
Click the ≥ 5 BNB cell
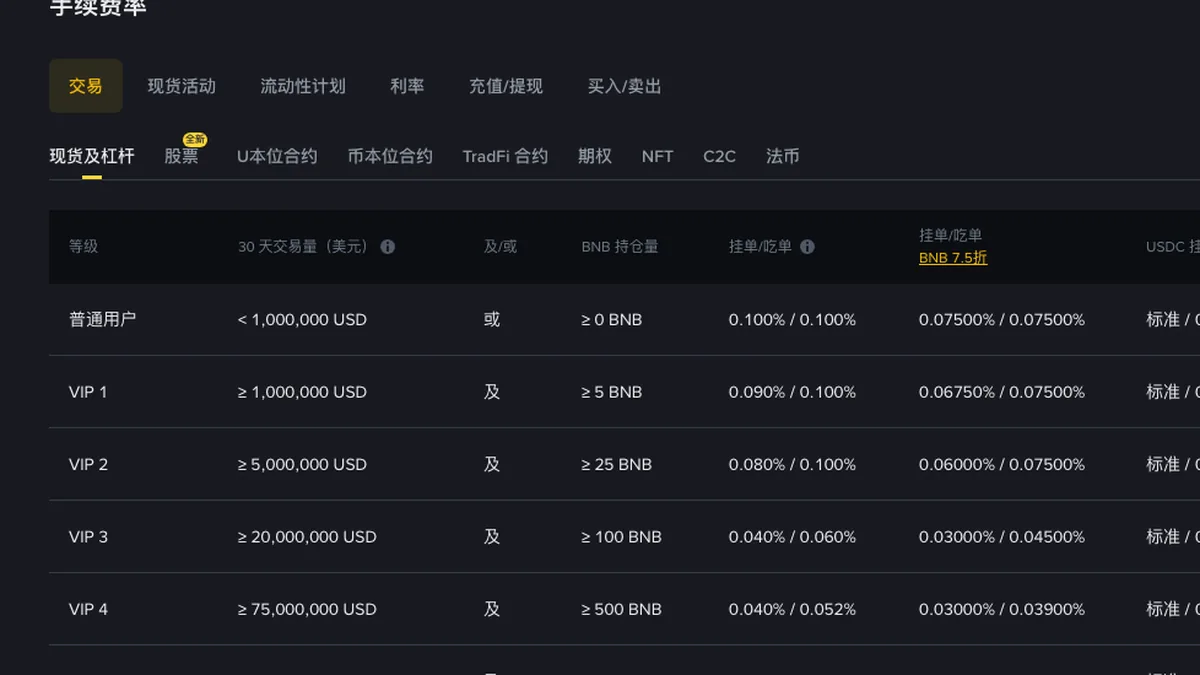pyautogui.click(x=611, y=392)
